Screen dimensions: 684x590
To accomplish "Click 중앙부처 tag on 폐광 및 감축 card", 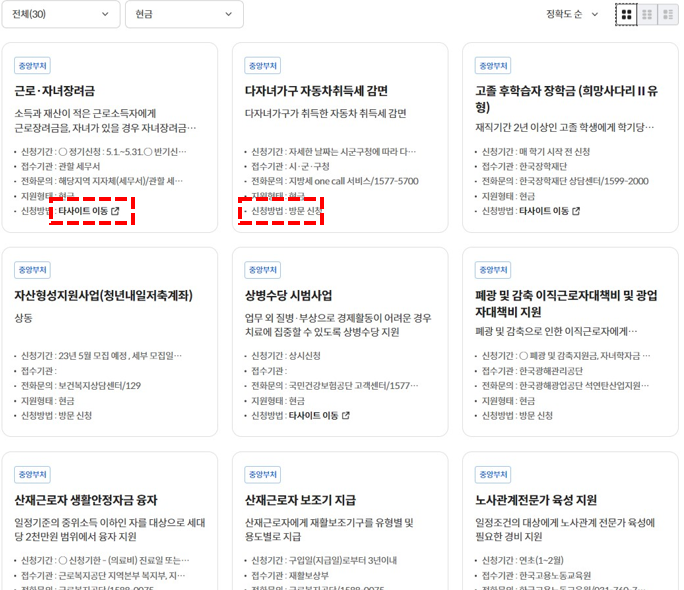I will [493, 270].
